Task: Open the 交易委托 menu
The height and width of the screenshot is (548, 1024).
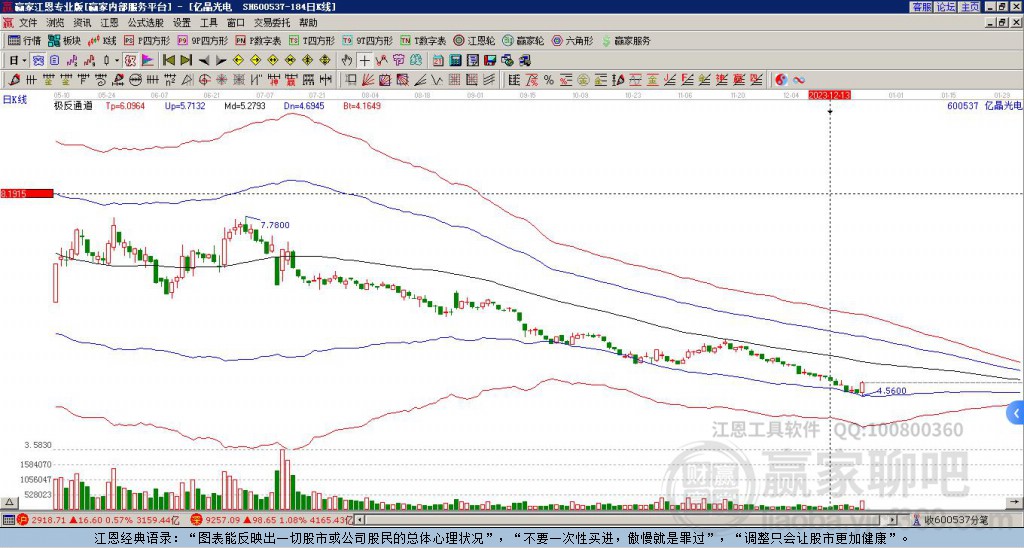Action: click(272, 23)
